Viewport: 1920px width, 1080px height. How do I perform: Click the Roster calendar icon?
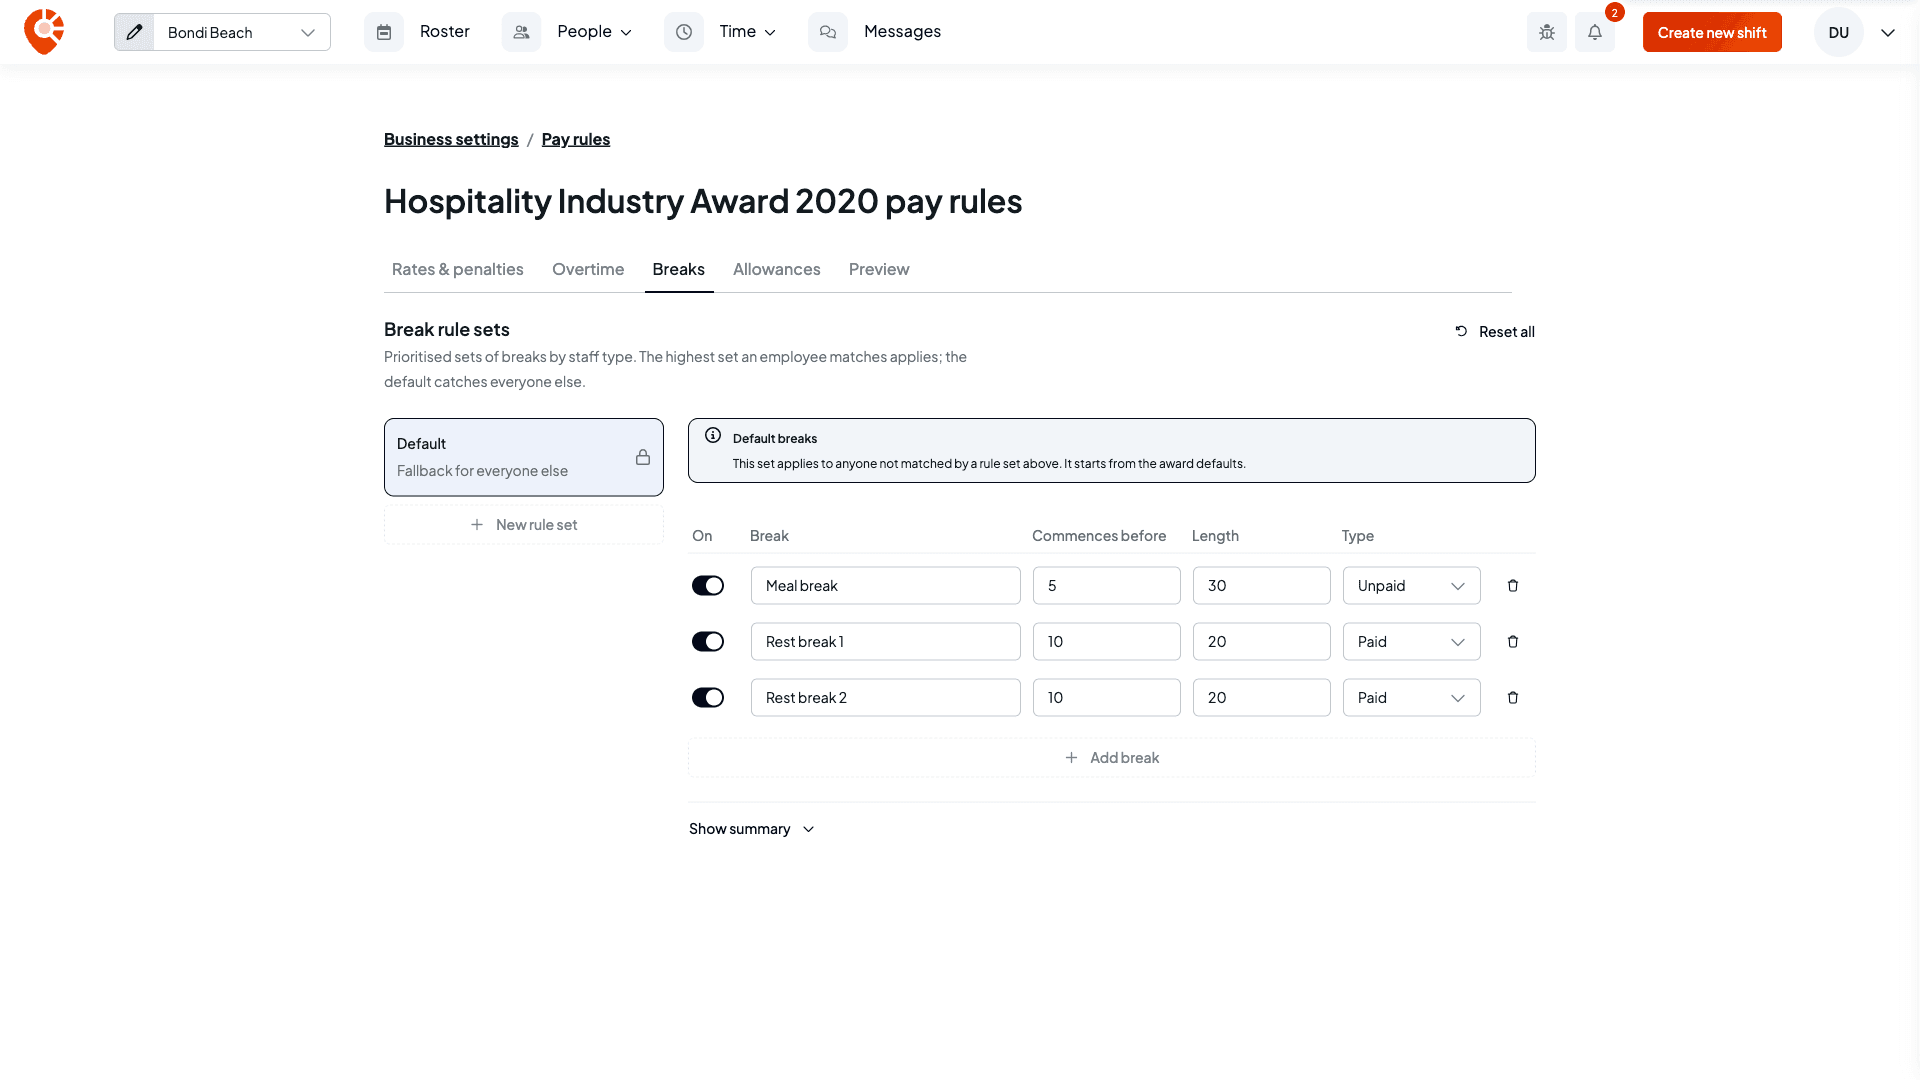pos(384,32)
